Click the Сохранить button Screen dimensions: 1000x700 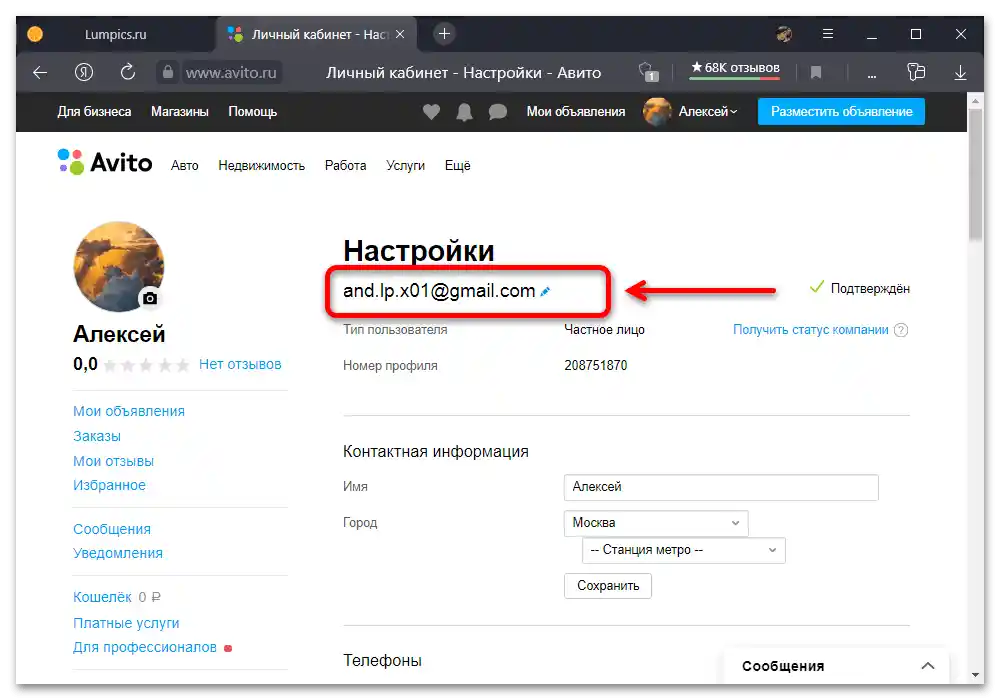(x=608, y=586)
